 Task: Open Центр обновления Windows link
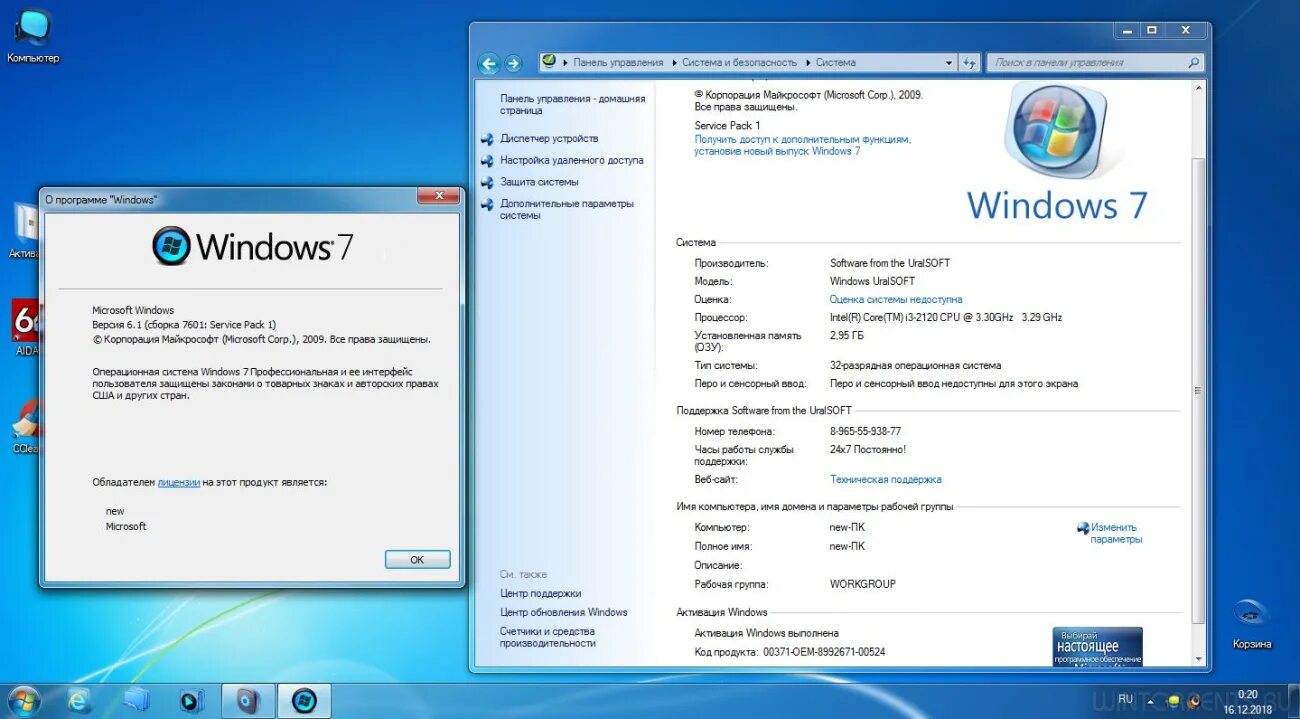coord(564,613)
